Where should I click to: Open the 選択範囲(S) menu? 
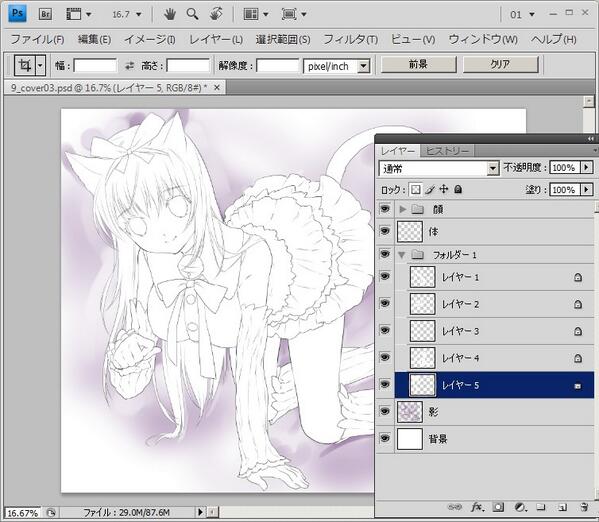click(283, 39)
